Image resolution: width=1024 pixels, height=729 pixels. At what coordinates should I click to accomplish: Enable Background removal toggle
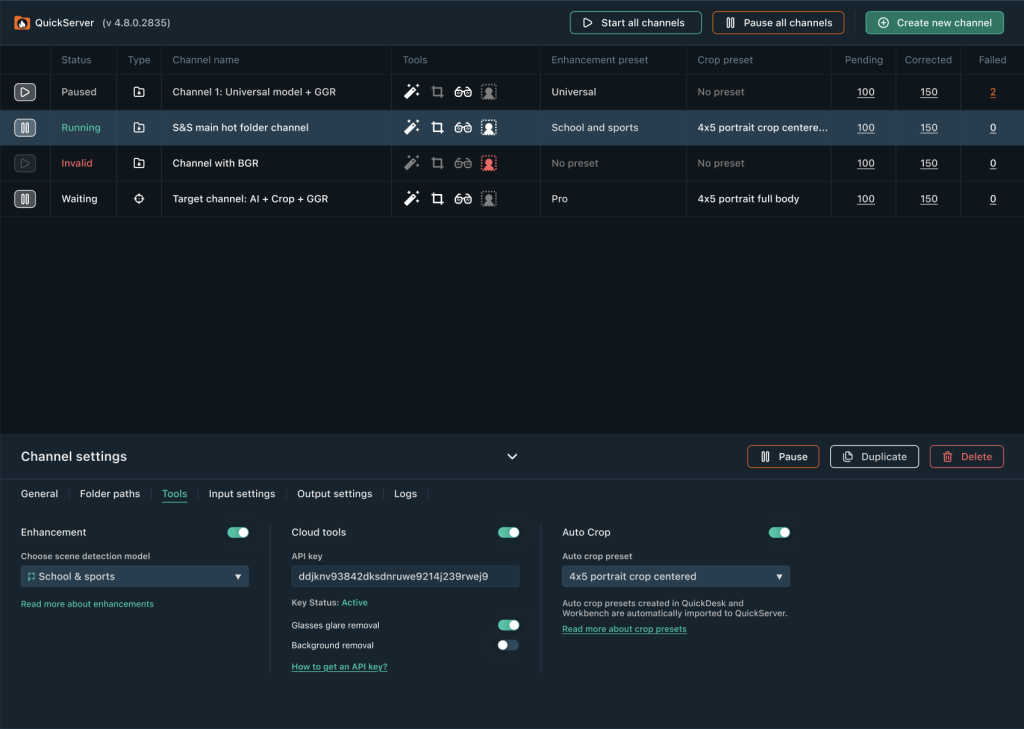tap(508, 645)
